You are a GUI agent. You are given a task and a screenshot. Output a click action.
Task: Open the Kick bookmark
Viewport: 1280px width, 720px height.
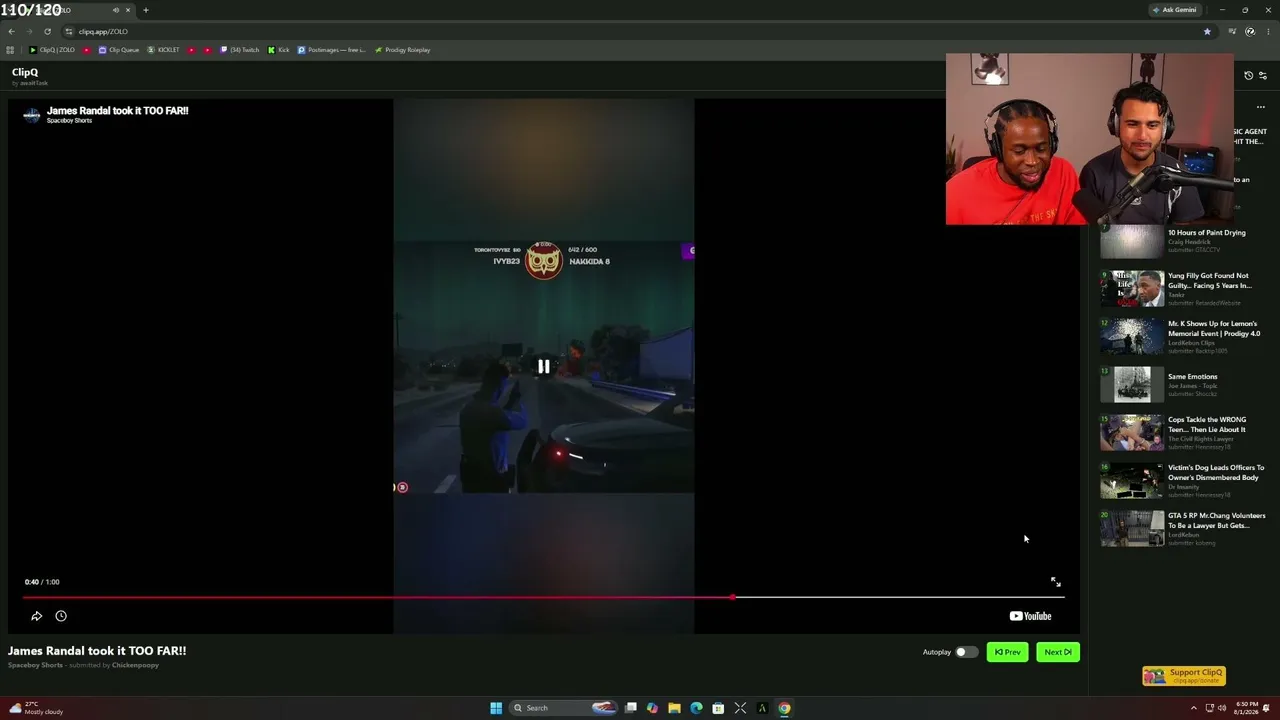[279, 50]
